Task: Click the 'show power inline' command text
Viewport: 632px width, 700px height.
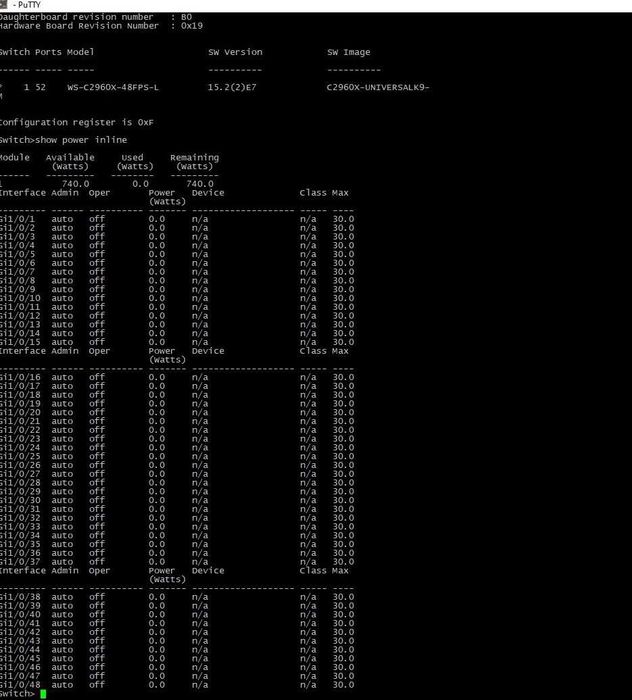Action: point(81,140)
